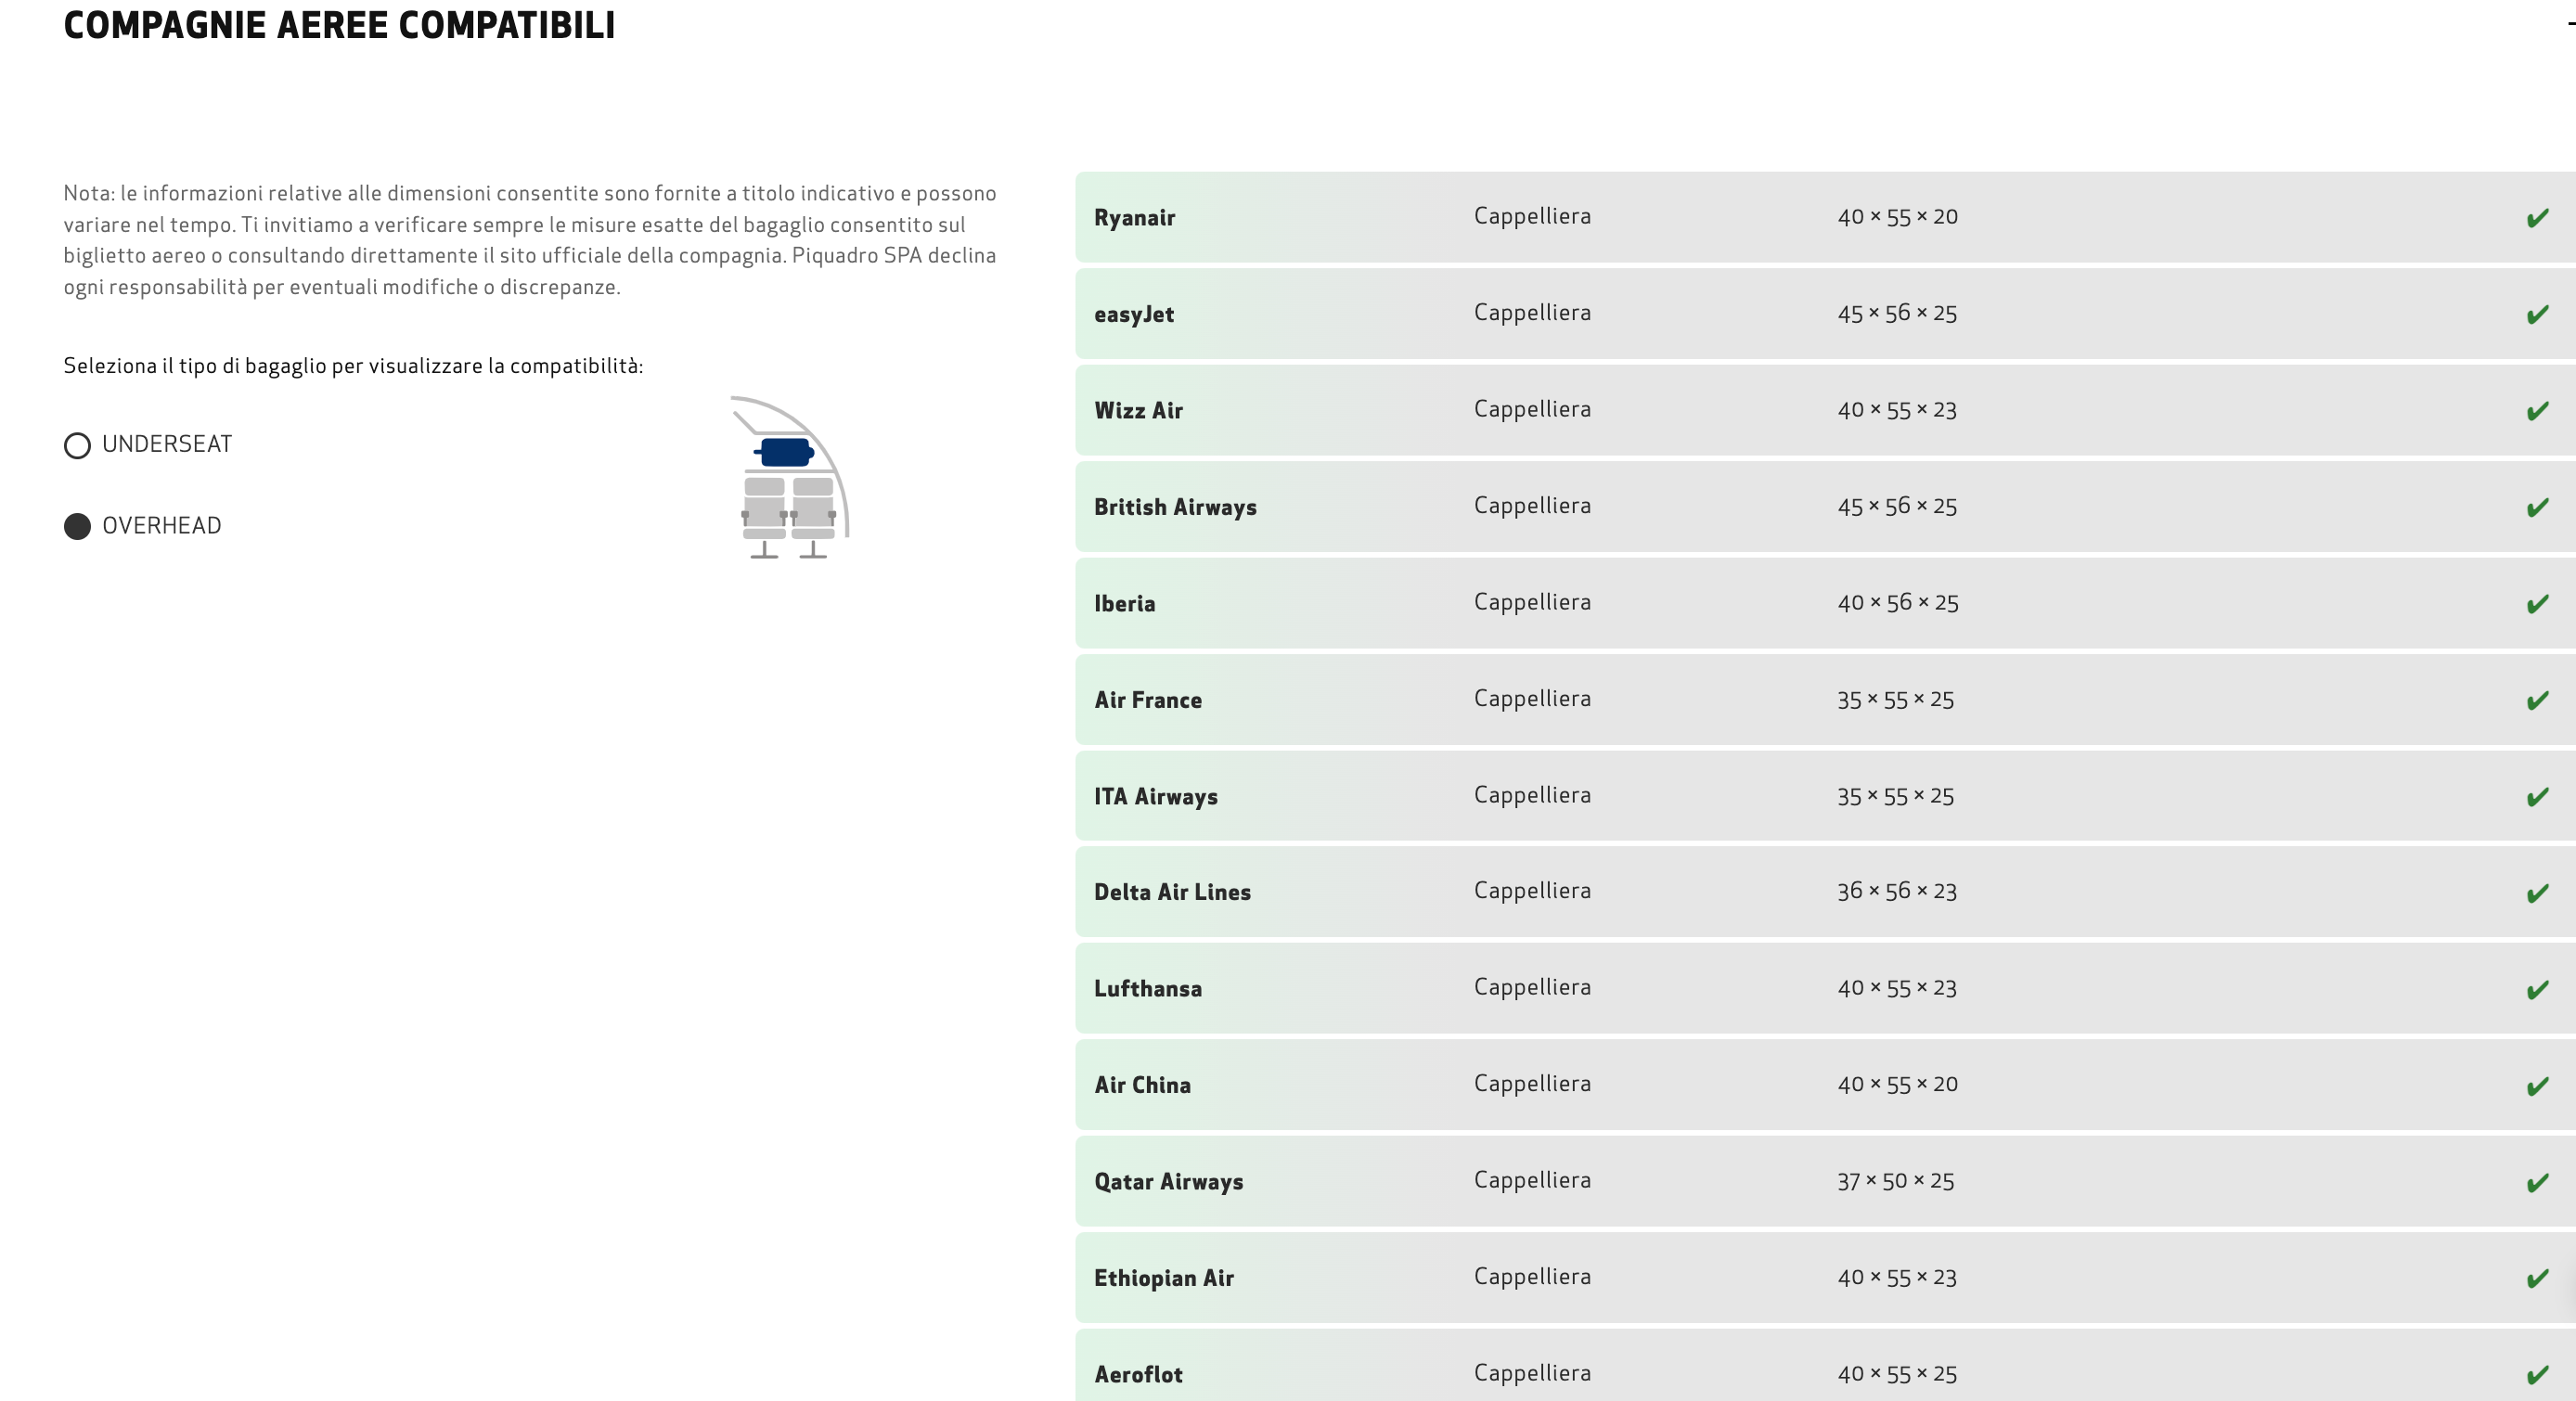Click the Aeroflot airline name

point(1138,1375)
